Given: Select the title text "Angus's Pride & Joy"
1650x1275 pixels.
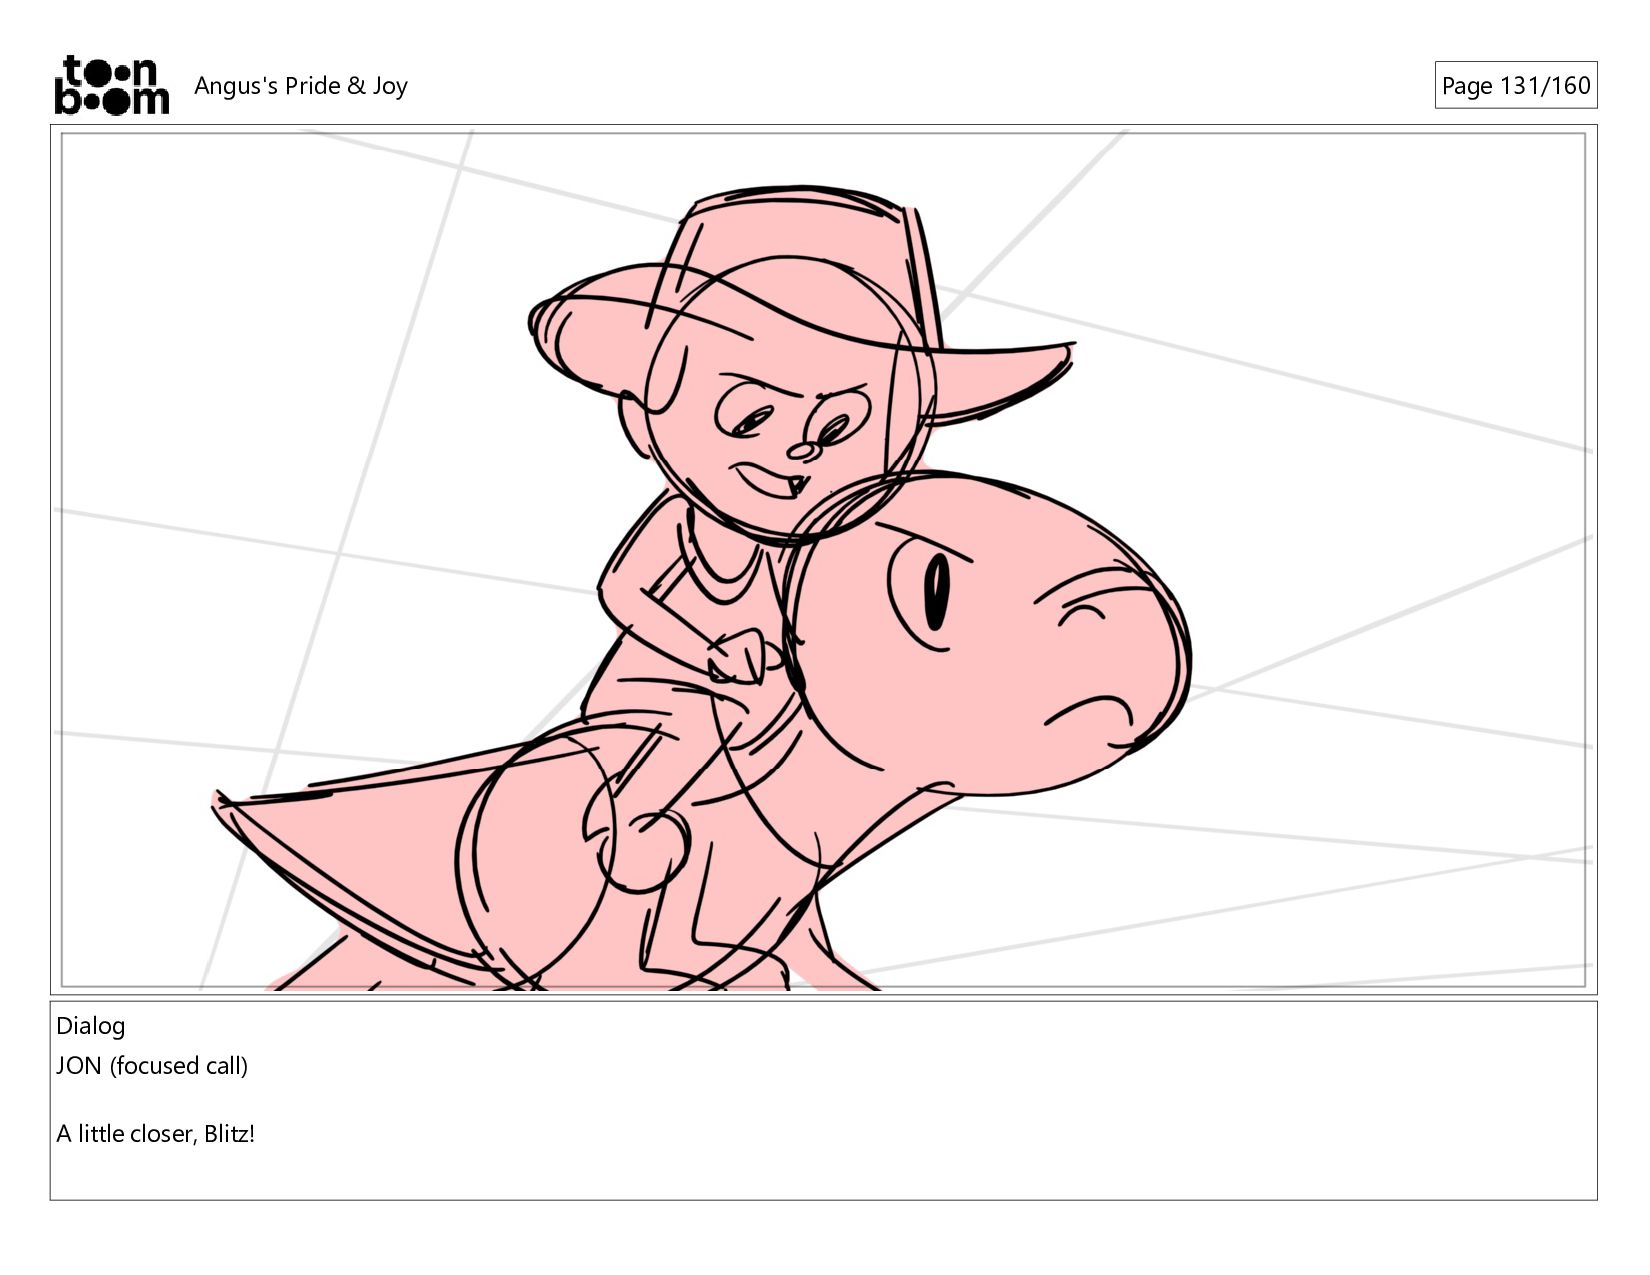Looking at the screenshot, I should click(x=301, y=86).
